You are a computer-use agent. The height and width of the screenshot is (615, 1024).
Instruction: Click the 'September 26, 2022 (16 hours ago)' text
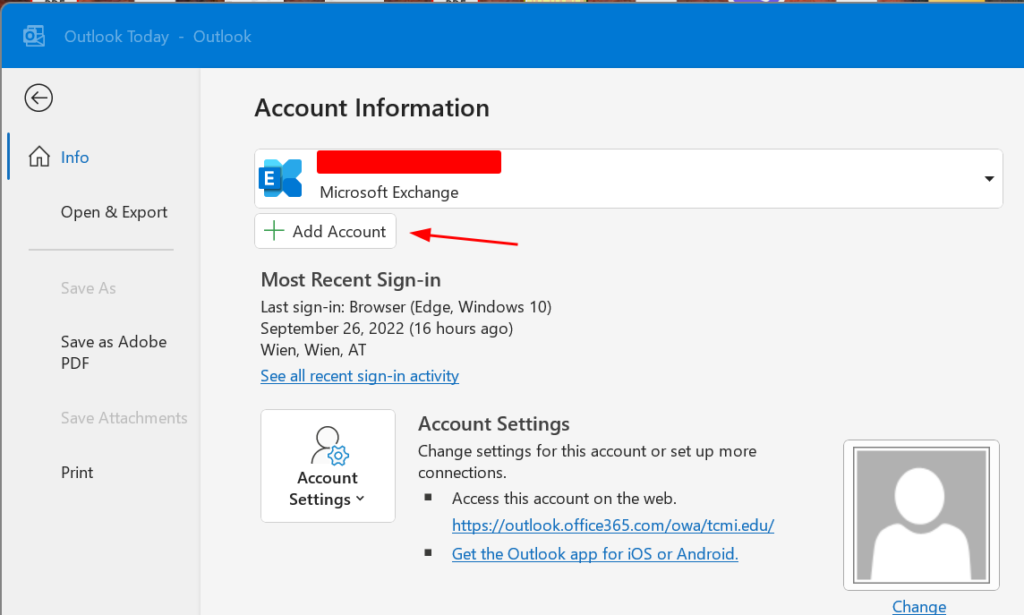click(x=387, y=328)
